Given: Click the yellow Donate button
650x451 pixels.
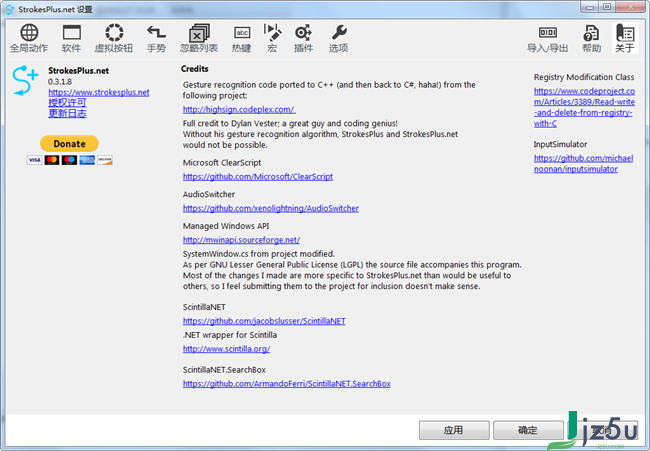Looking at the screenshot, I should click(x=69, y=143).
